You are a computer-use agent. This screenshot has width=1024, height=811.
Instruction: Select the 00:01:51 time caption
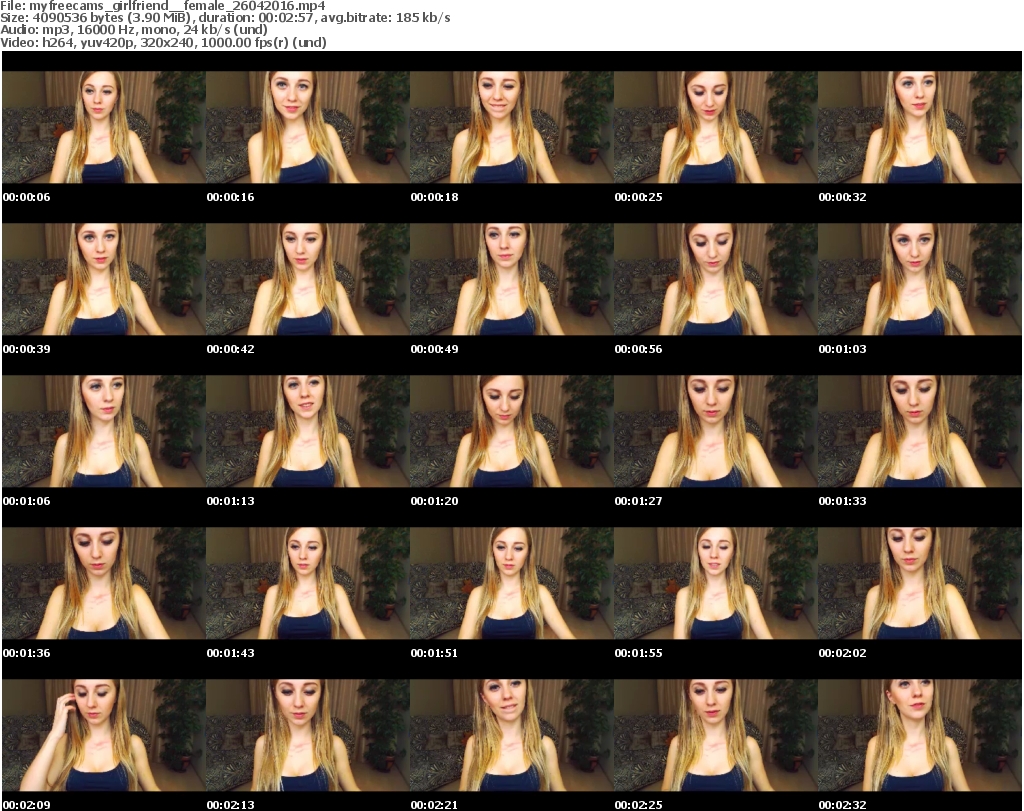434,653
